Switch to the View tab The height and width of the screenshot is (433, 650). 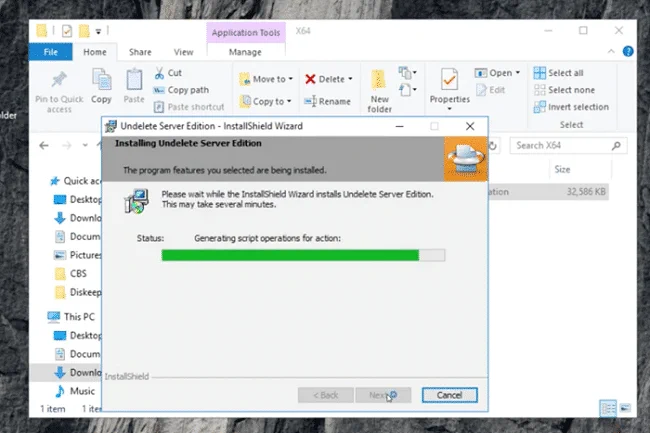coord(183,52)
